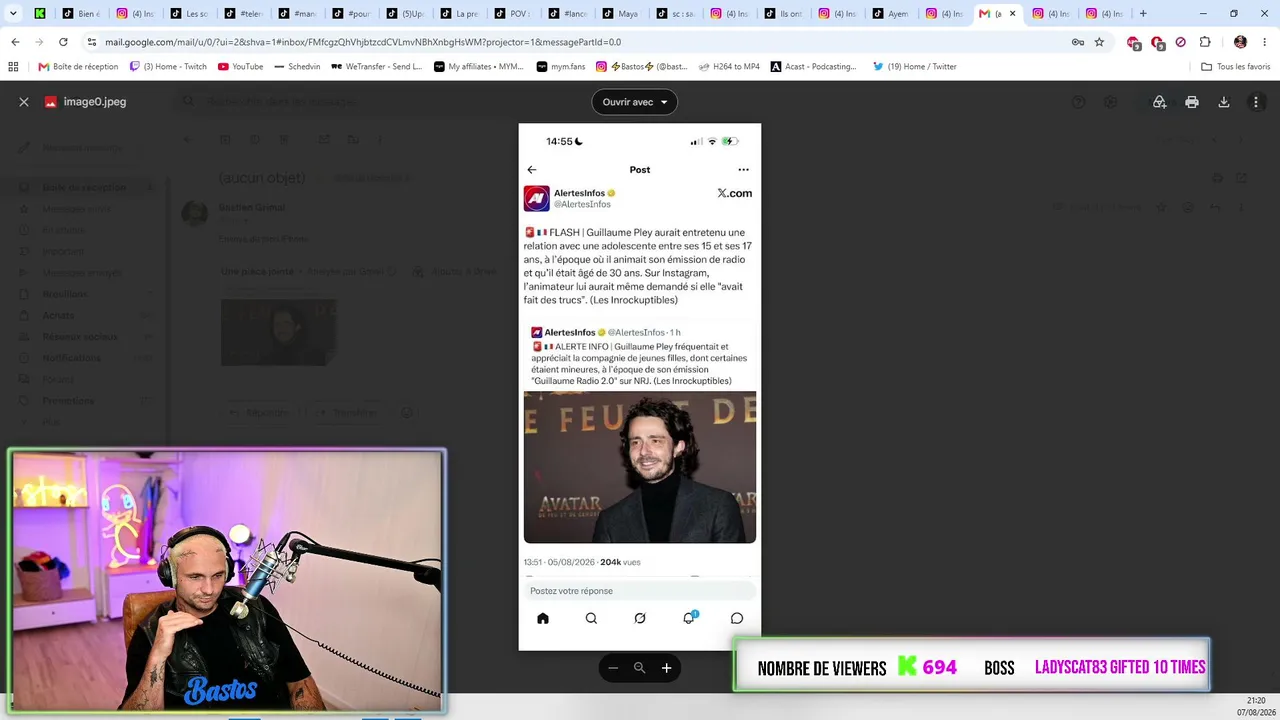This screenshot has height=720, width=1280.
Task: Click the Grok icon in X nav bar
Action: click(x=640, y=618)
